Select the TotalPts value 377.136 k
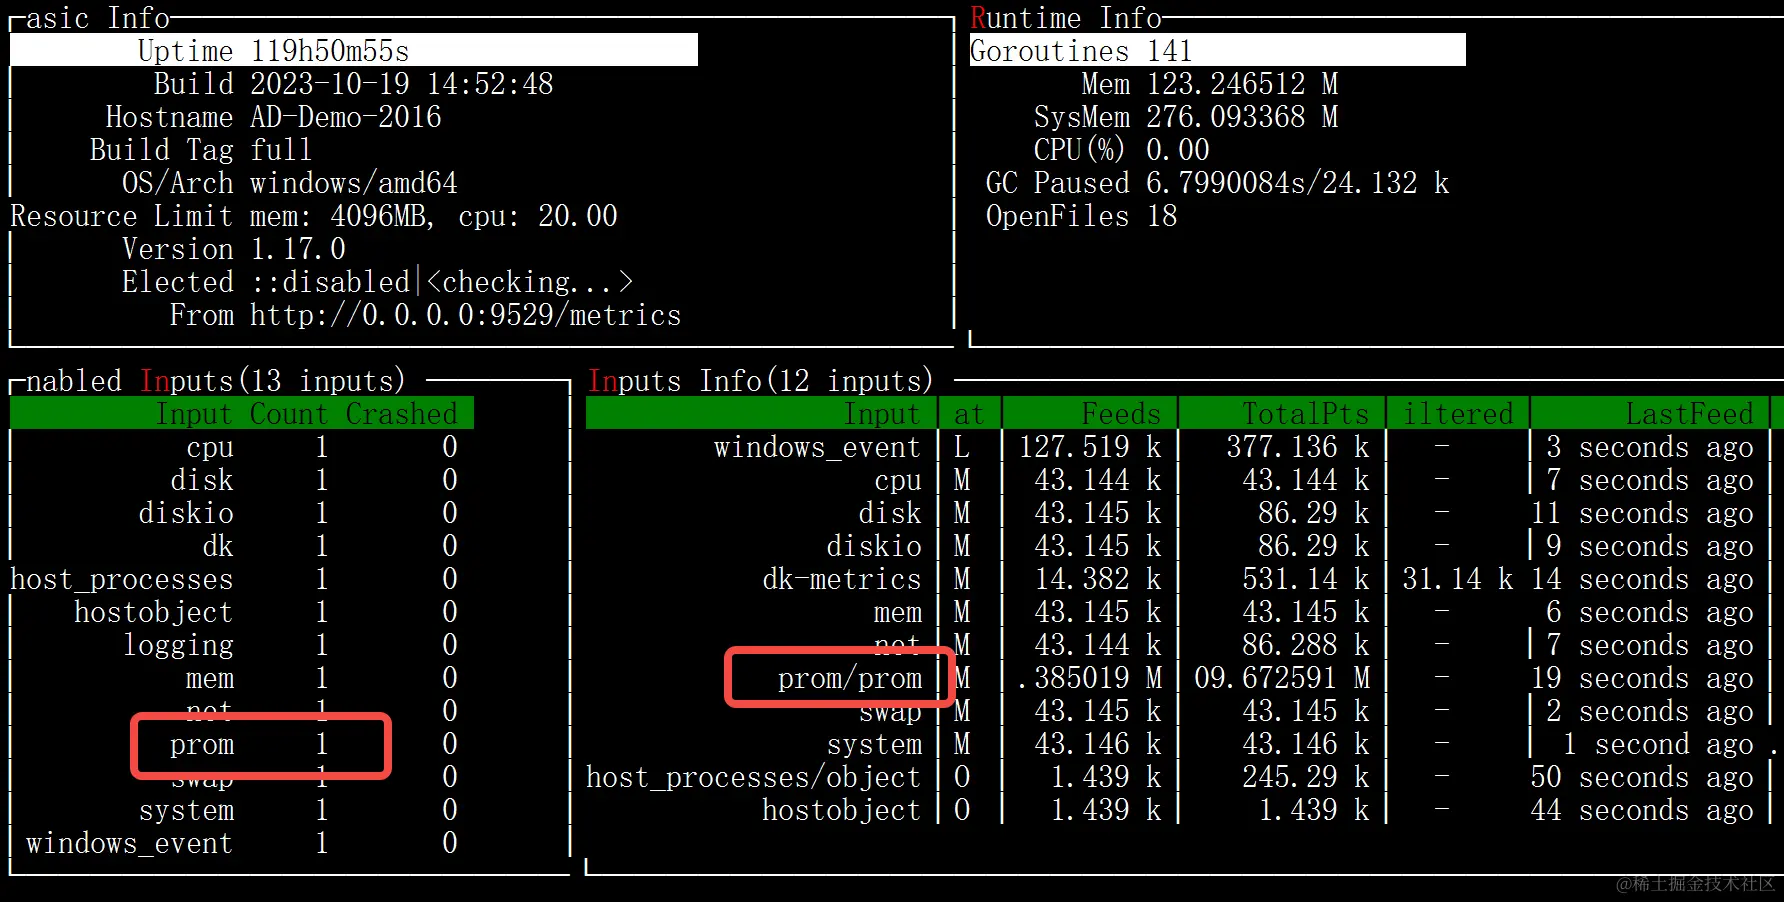The width and height of the screenshot is (1784, 902). [1298, 446]
